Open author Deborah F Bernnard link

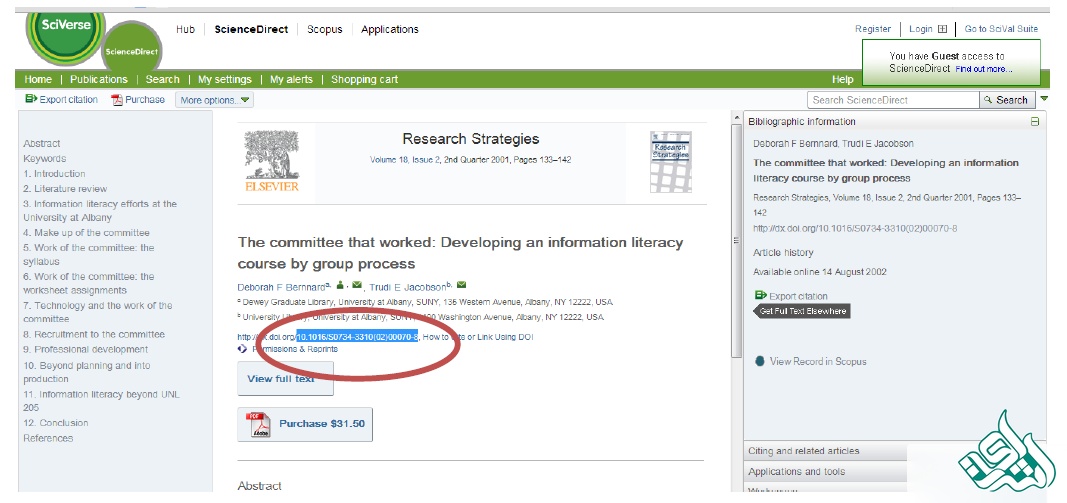tap(281, 287)
